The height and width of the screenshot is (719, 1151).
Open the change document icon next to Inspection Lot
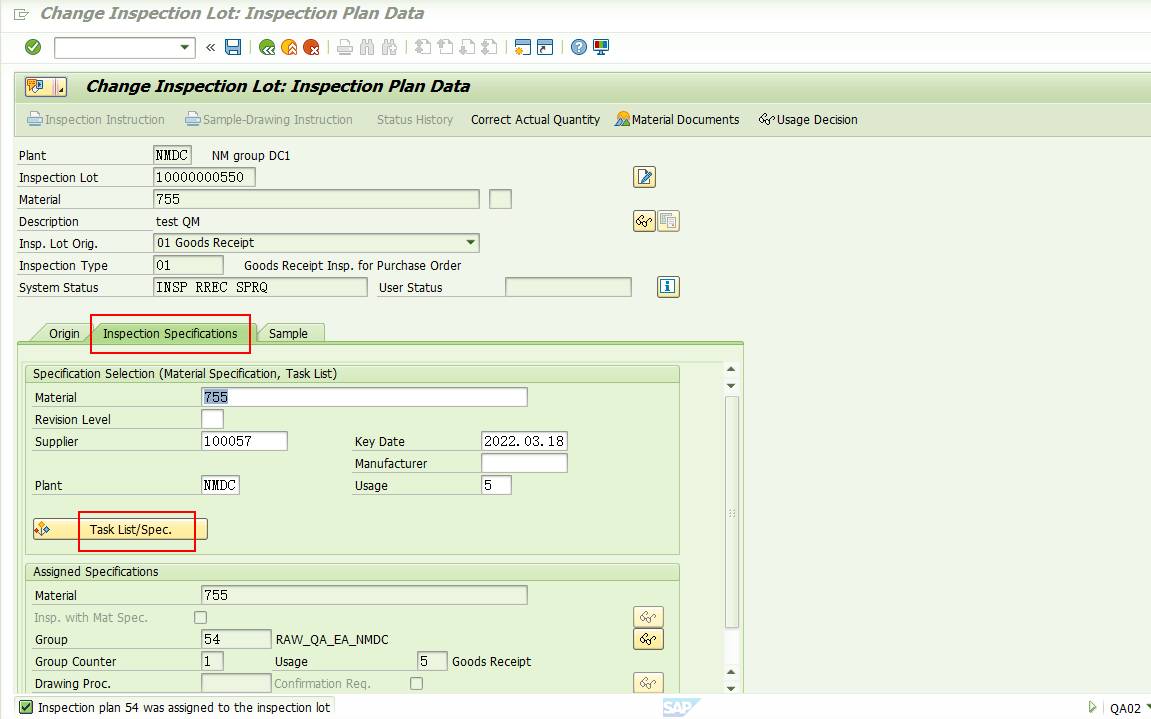pyautogui.click(x=644, y=177)
